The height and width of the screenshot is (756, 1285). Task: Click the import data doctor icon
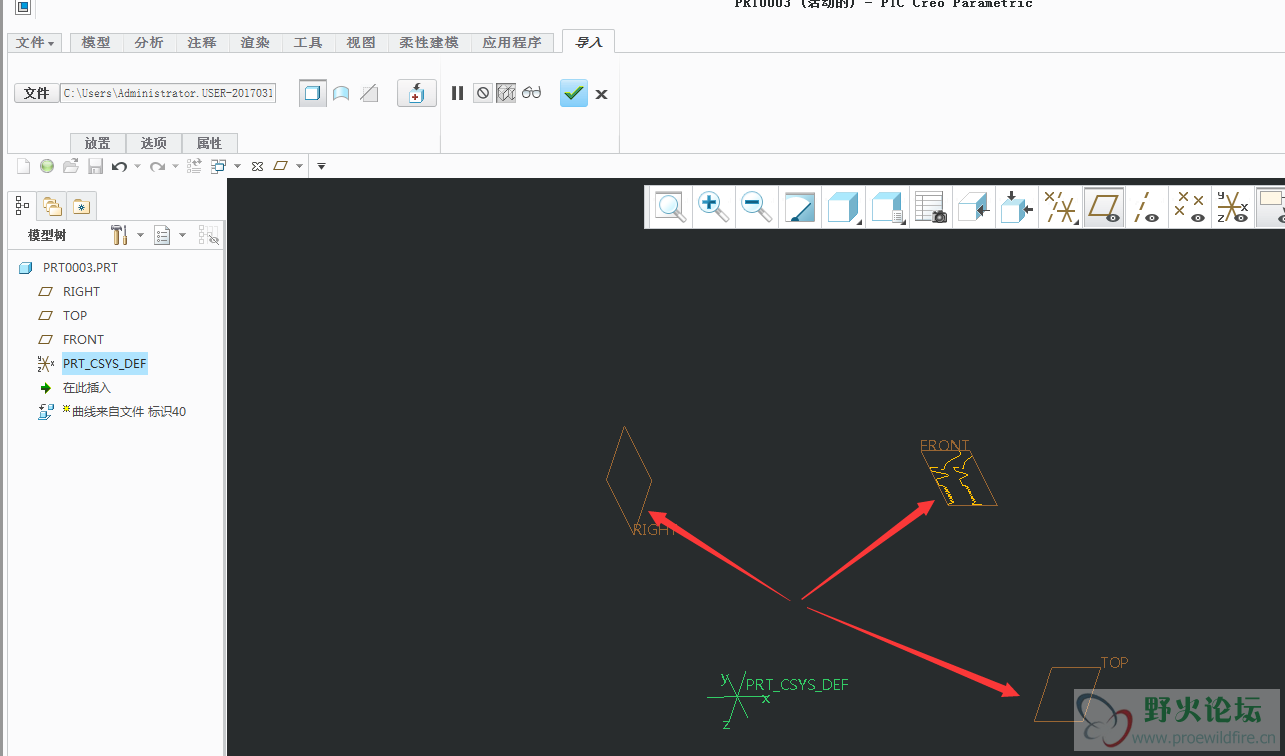coord(416,93)
